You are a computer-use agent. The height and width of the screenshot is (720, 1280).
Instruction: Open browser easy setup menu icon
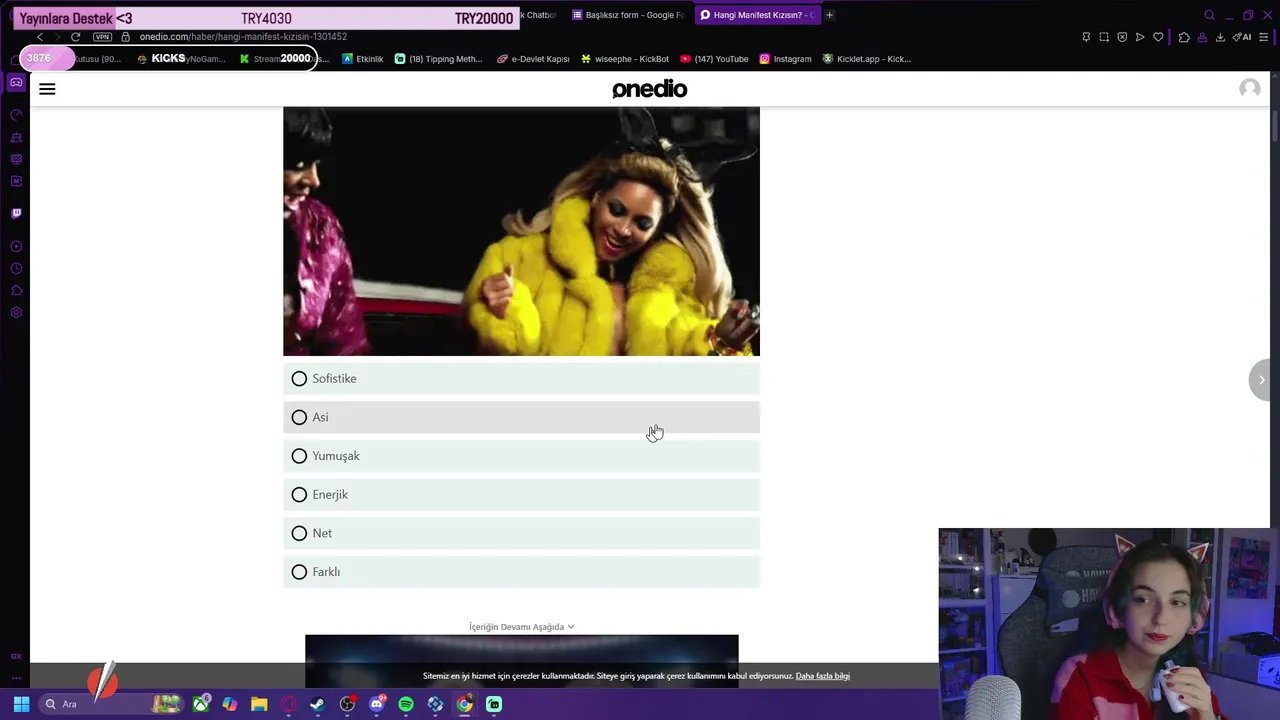[1264, 37]
